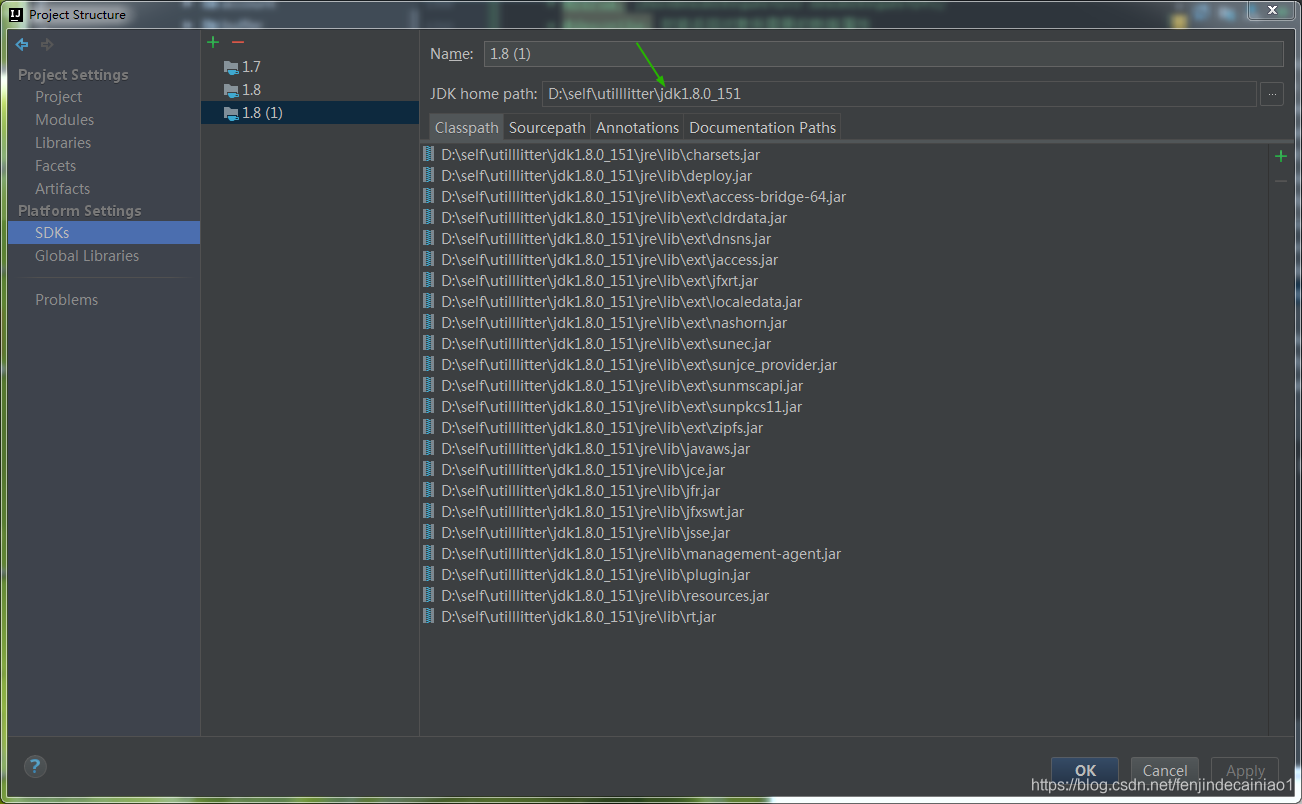Viewport: 1302px width, 804px height.
Task: Remove selected SDK with red minus
Action: pyautogui.click(x=237, y=42)
